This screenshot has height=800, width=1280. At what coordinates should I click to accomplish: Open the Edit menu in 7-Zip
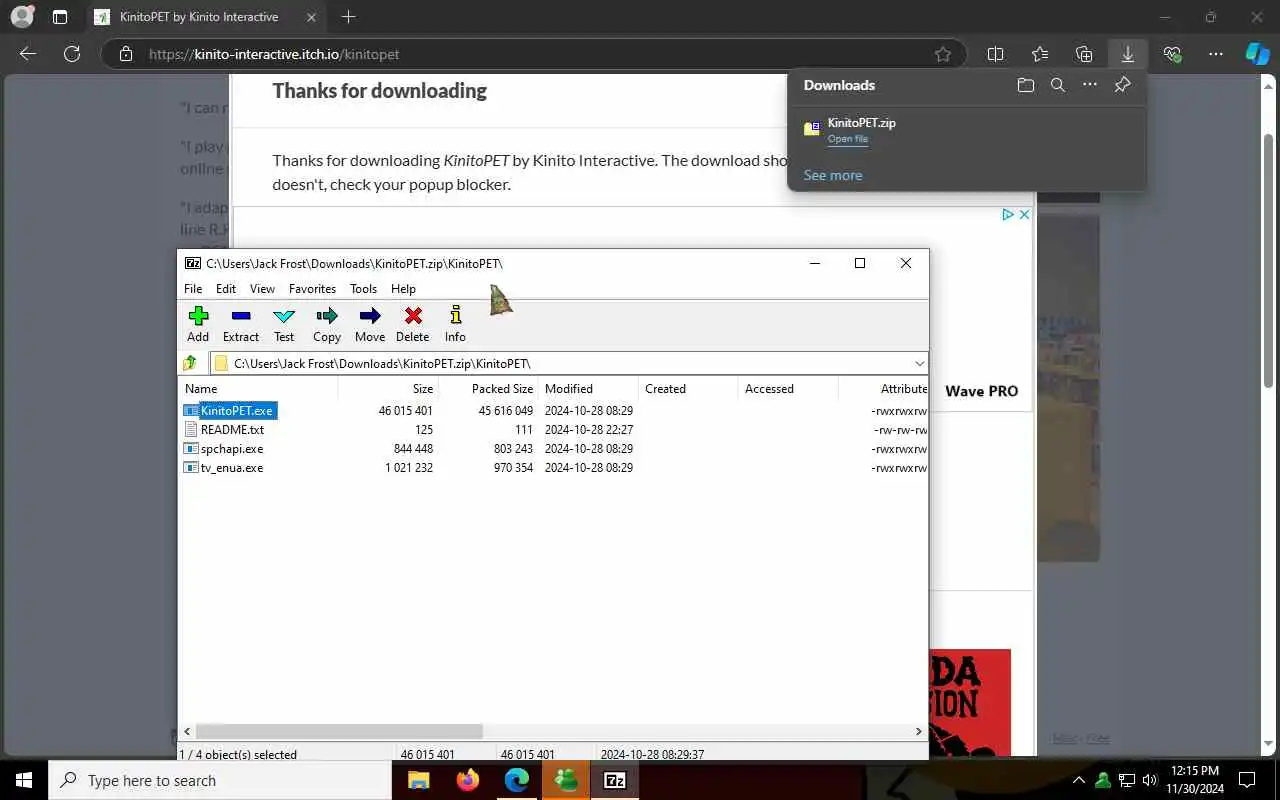coord(226,289)
